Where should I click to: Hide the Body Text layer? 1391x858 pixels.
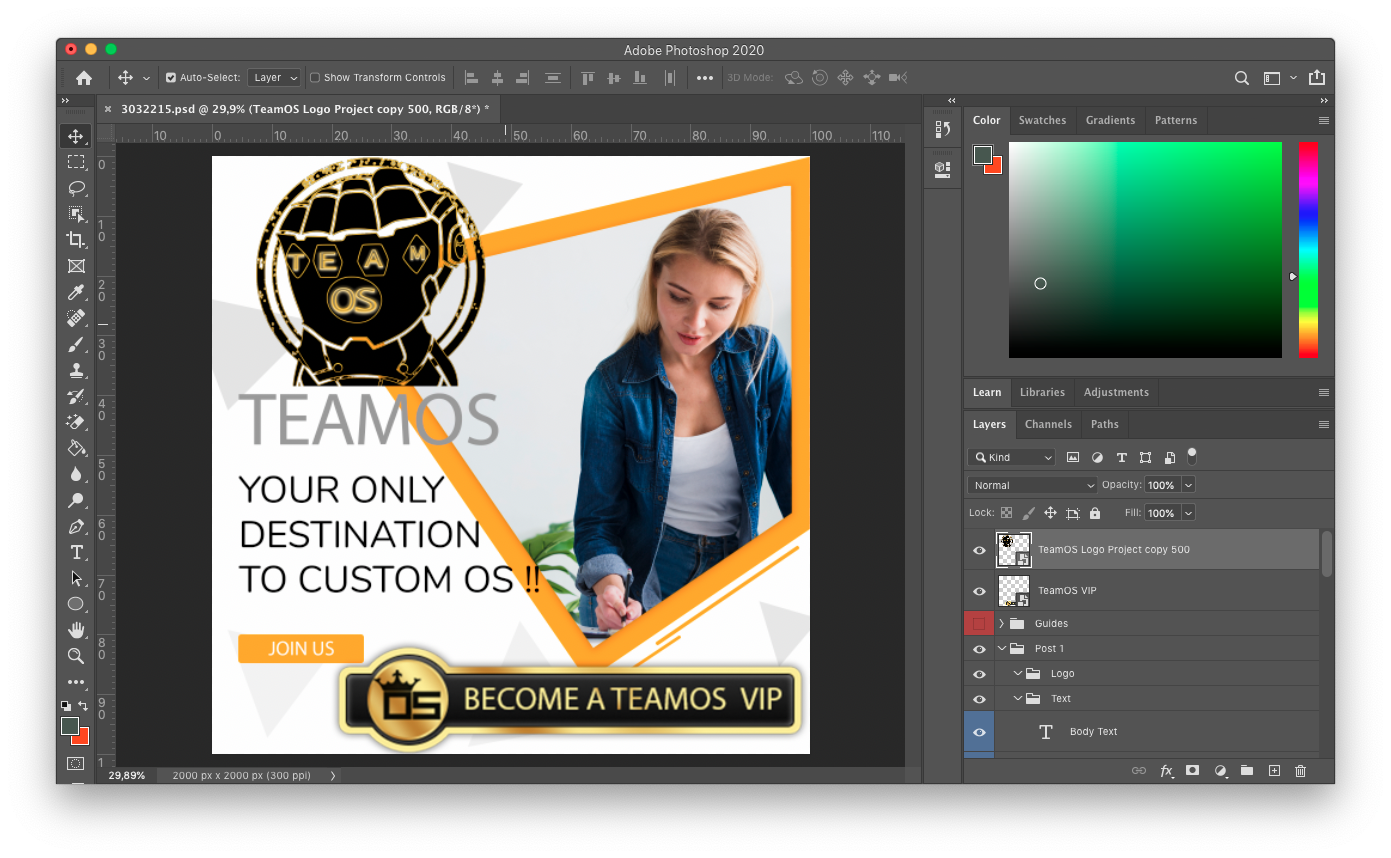[980, 732]
